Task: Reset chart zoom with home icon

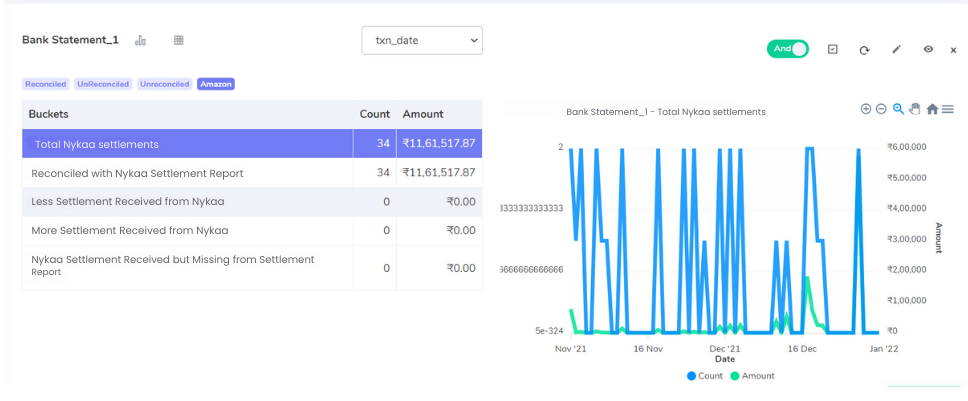Action: [x=932, y=109]
